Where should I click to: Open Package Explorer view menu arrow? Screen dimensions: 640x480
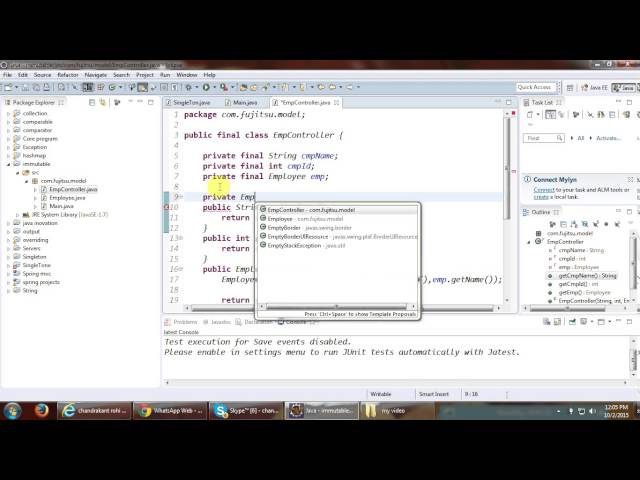point(130,101)
